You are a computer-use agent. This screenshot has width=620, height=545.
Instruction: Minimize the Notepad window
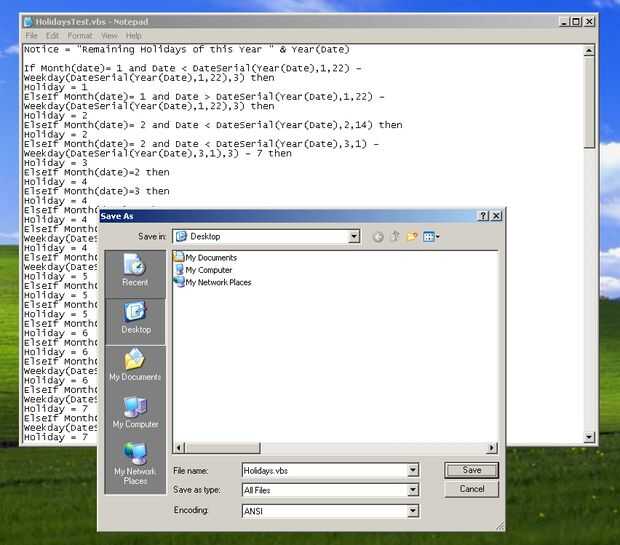(565, 21)
